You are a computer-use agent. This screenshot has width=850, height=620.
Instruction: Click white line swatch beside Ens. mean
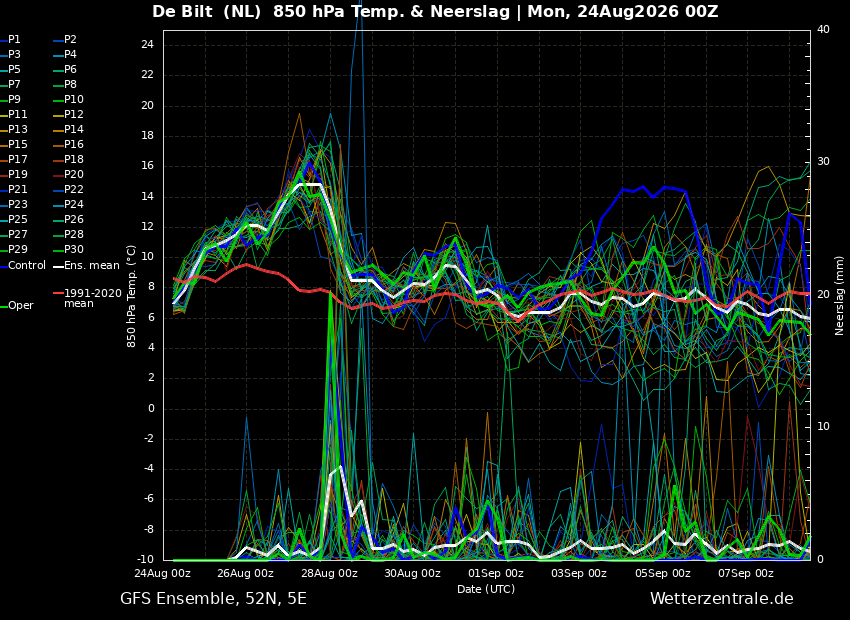coord(58,267)
